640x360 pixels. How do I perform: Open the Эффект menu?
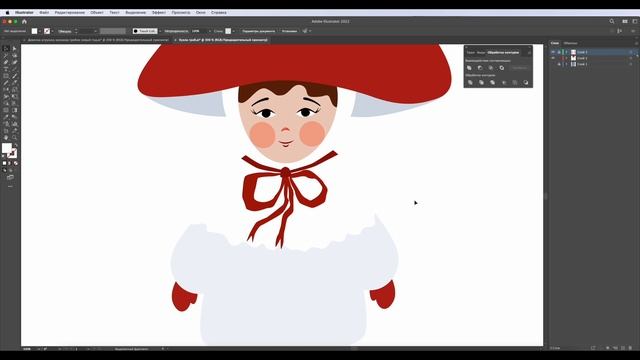tap(159, 13)
